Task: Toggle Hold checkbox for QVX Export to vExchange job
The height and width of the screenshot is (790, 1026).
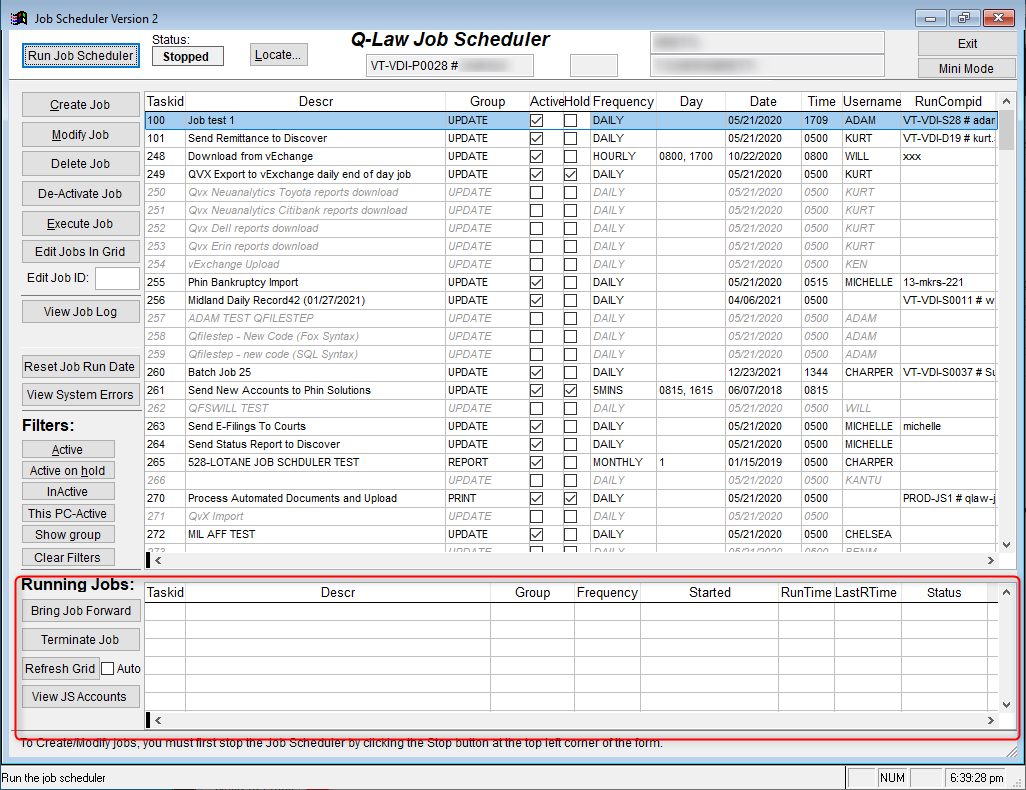Action: click(571, 175)
